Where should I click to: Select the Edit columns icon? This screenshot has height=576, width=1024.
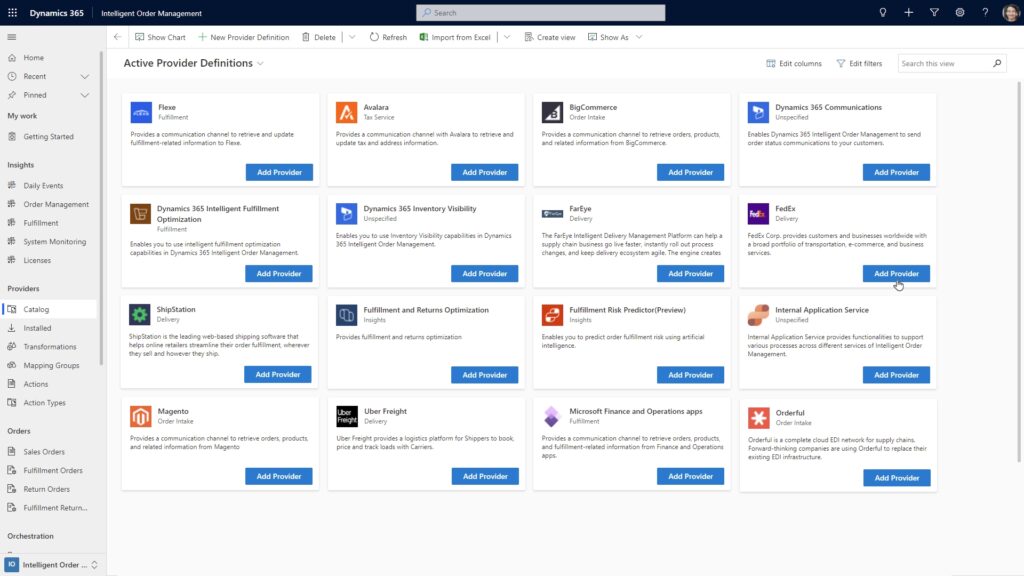coord(793,62)
